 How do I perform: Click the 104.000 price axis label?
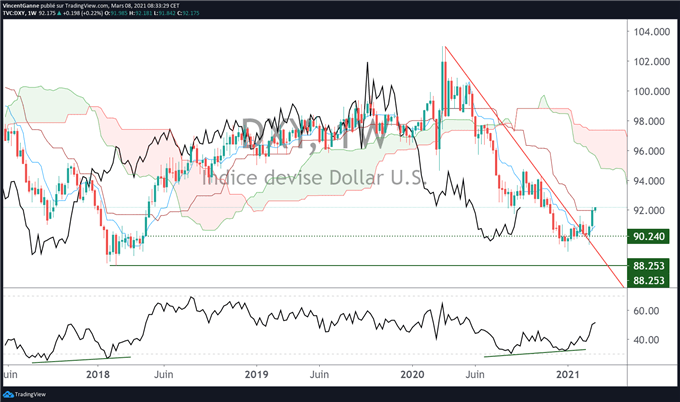click(x=652, y=32)
